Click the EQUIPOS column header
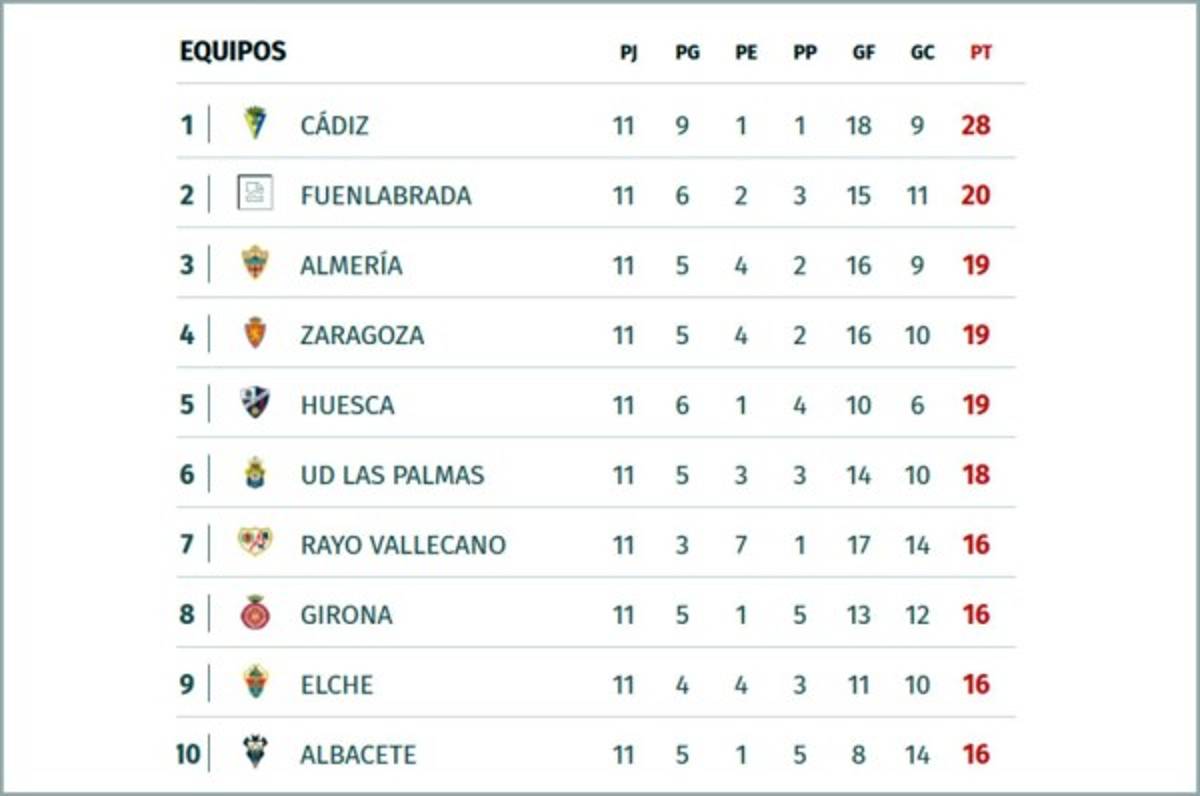1200x796 pixels. pyautogui.click(x=232, y=51)
